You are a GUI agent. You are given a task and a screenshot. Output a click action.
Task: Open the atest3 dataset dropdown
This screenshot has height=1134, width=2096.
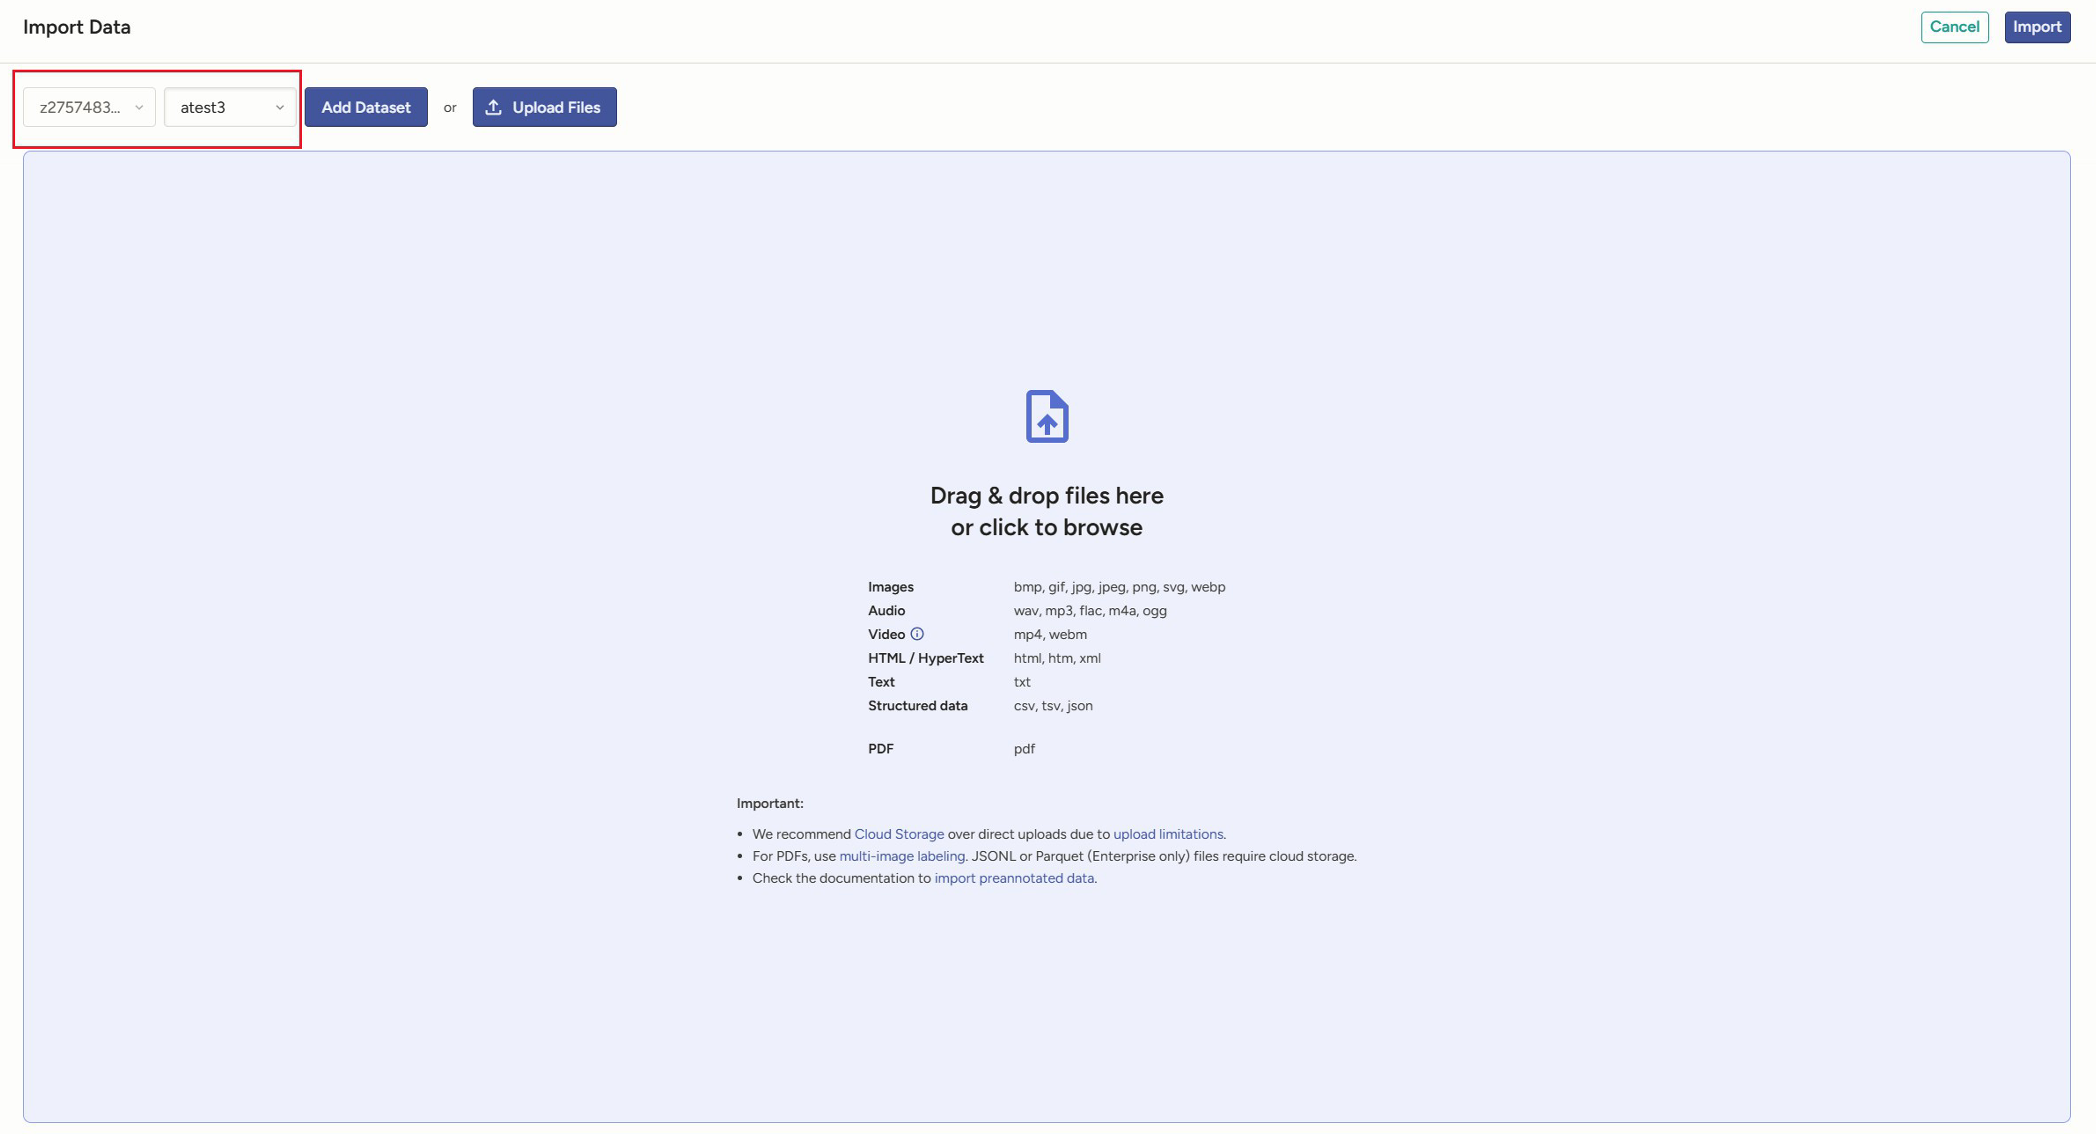[x=218, y=107]
